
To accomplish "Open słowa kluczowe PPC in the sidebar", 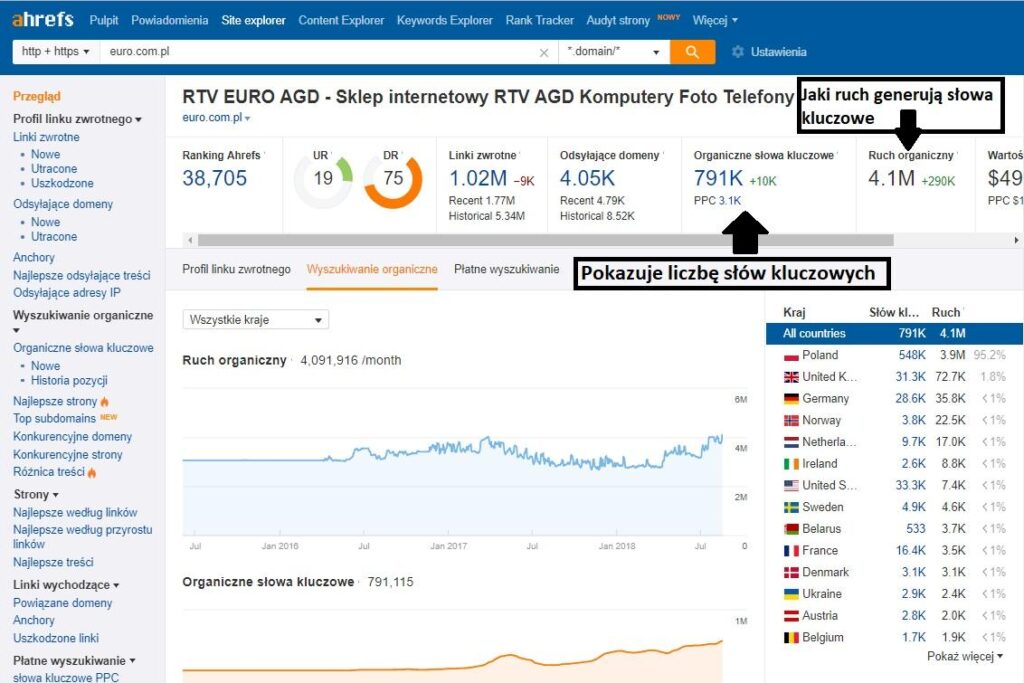I will (66, 677).
